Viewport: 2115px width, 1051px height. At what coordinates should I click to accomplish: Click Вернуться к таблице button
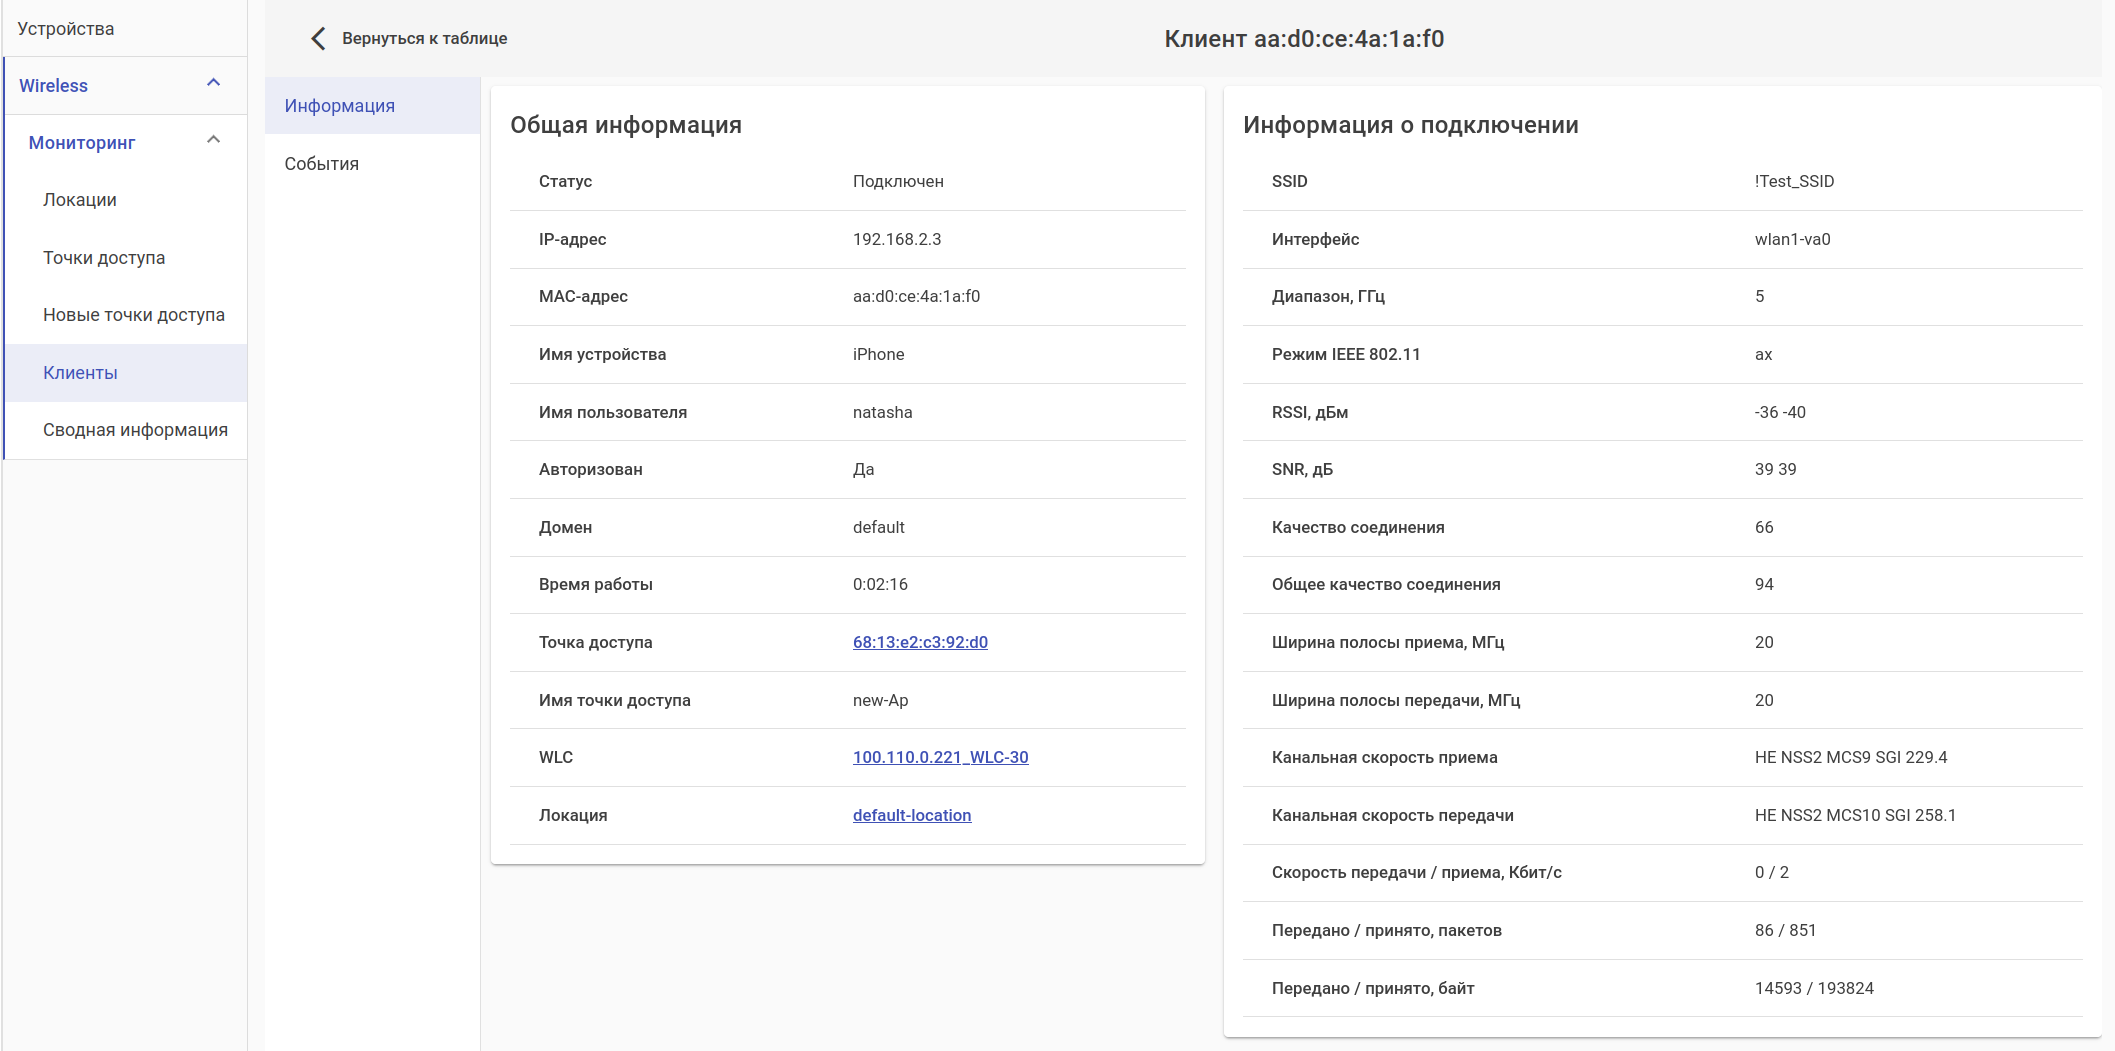click(x=424, y=39)
